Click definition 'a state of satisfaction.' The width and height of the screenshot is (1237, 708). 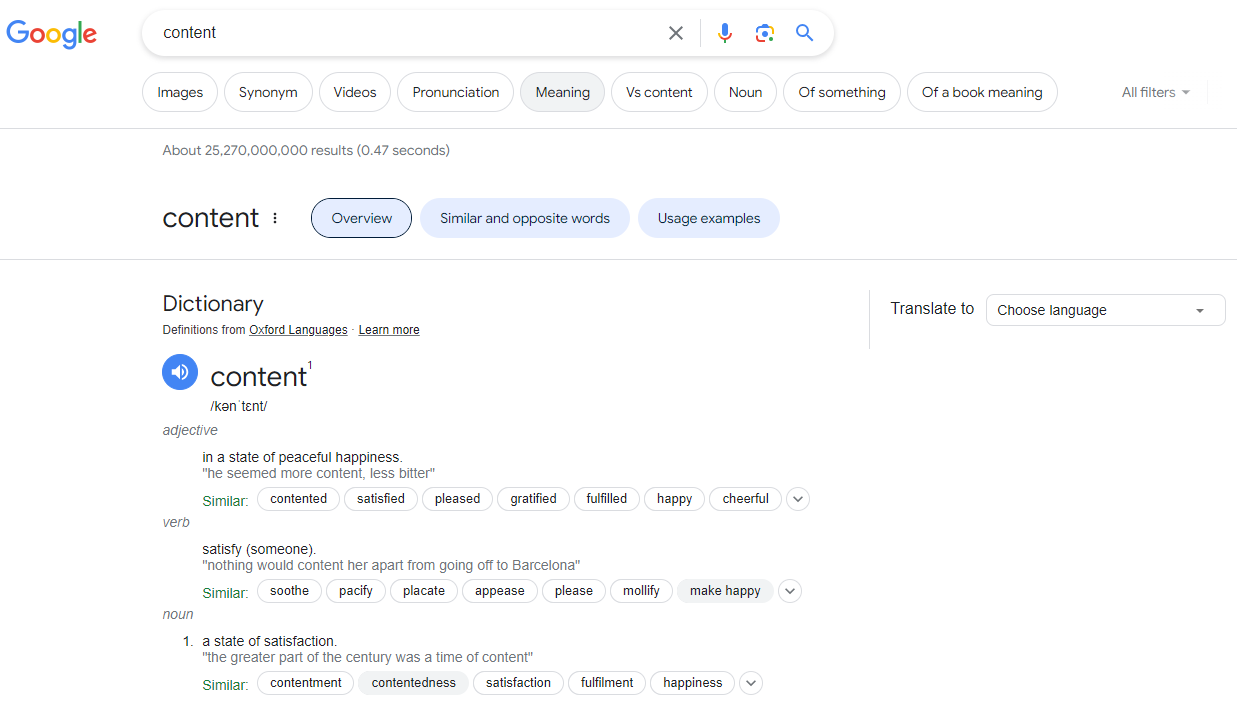[269, 641]
